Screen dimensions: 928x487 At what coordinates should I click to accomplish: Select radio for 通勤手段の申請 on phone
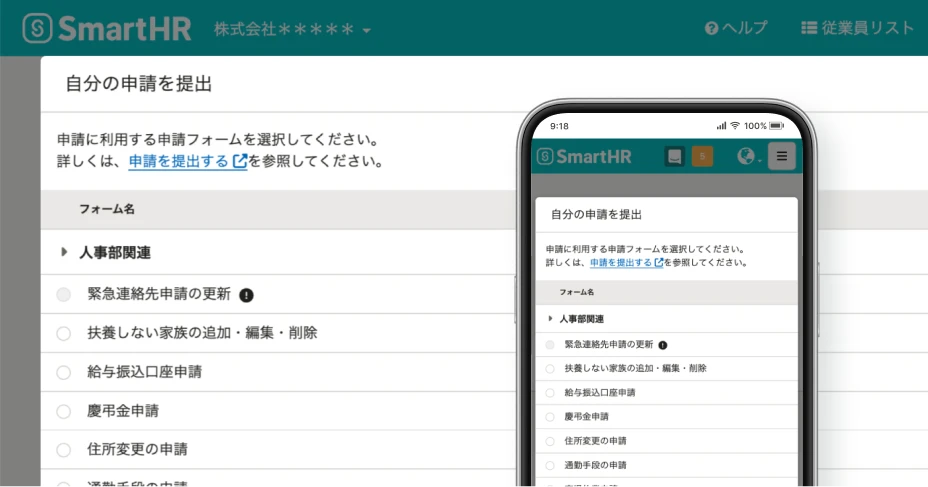pyautogui.click(x=550, y=466)
